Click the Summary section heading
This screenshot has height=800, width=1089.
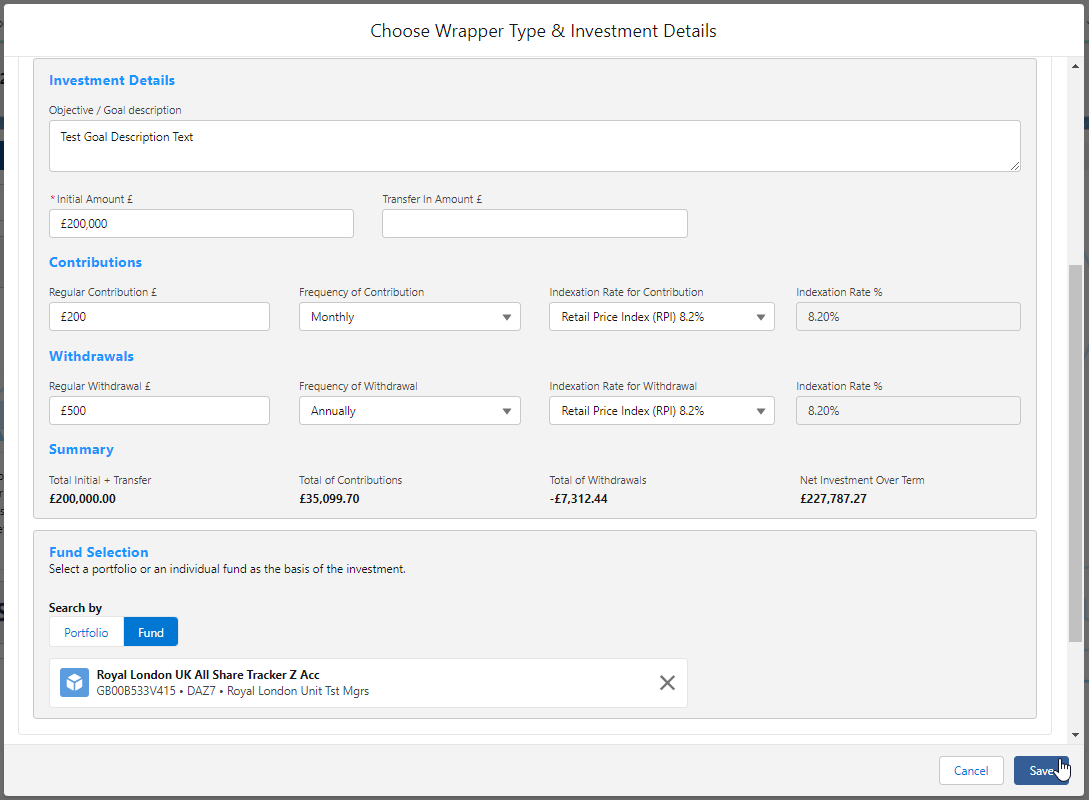click(x=81, y=449)
